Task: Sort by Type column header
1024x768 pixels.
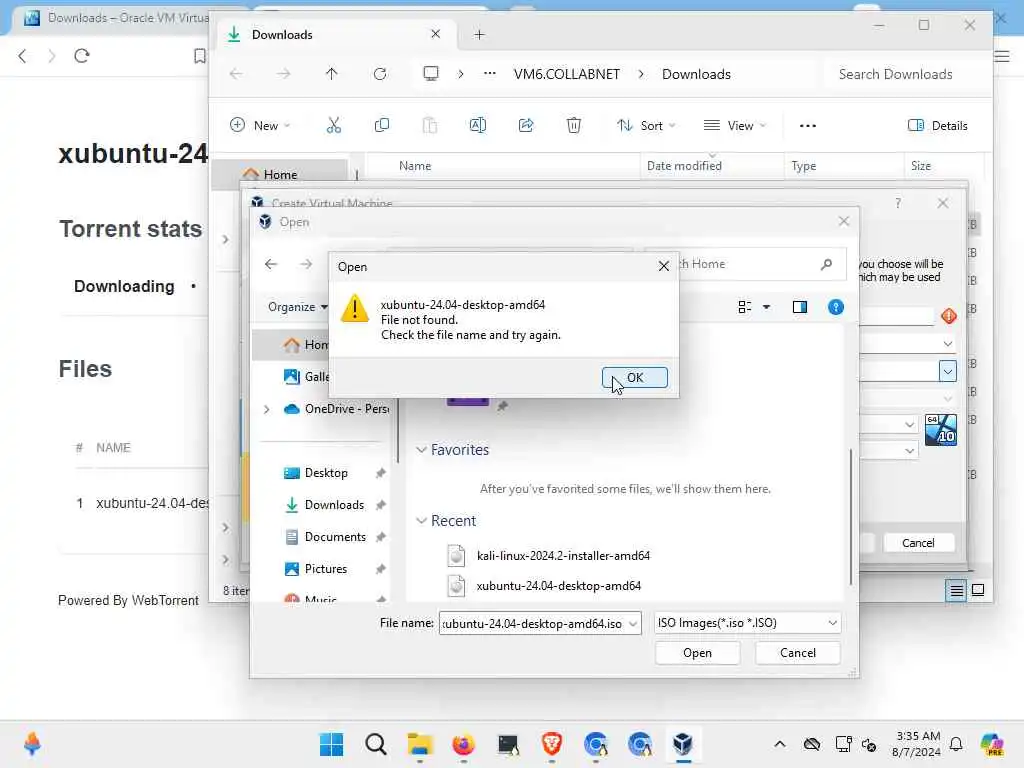Action: (x=803, y=166)
